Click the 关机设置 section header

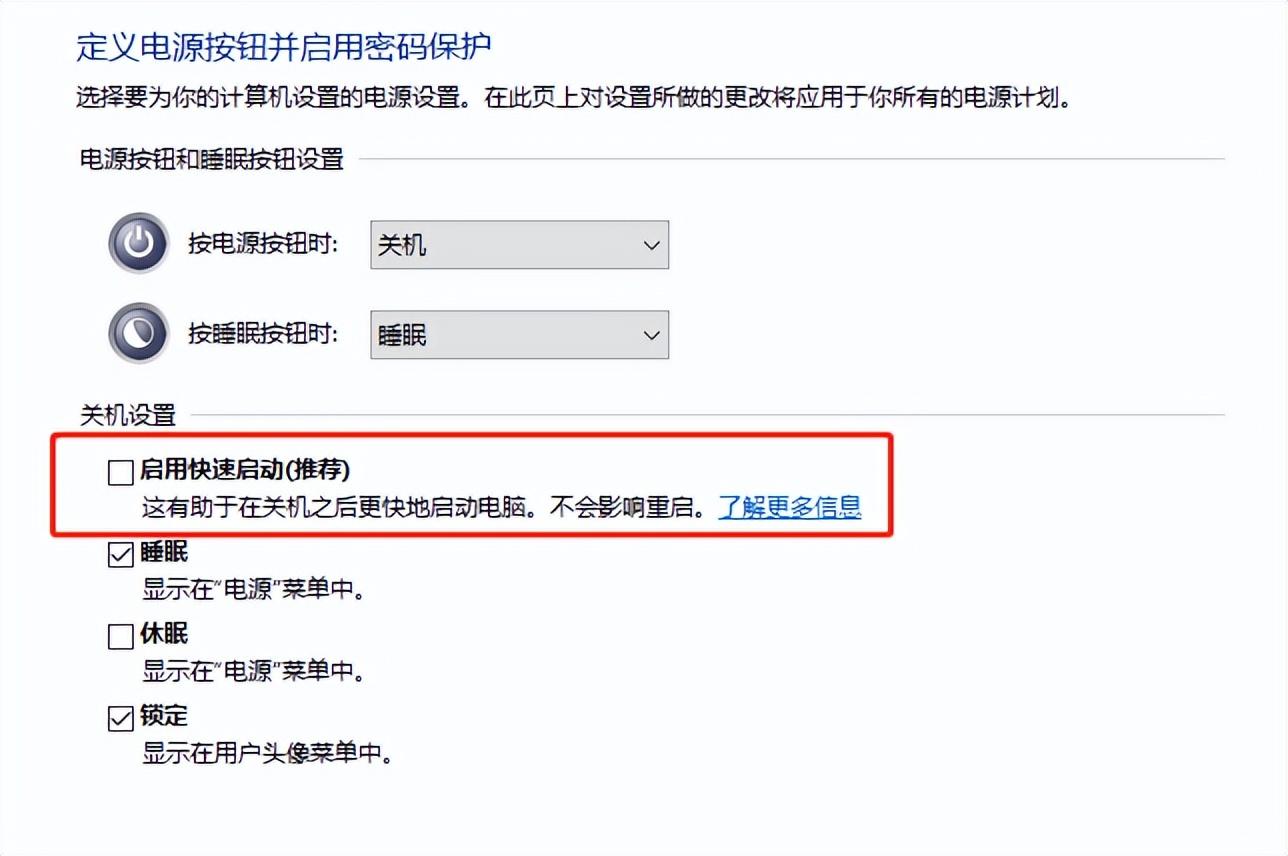pyautogui.click(x=127, y=414)
